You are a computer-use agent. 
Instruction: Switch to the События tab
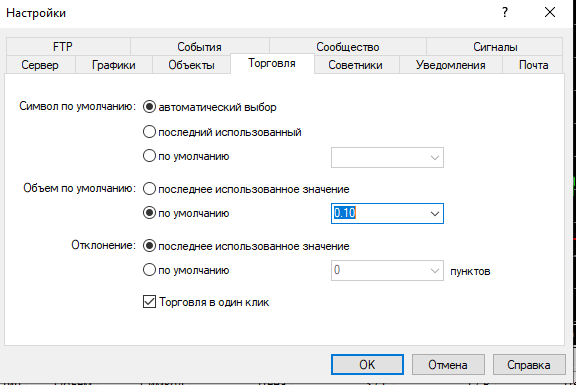click(200, 47)
